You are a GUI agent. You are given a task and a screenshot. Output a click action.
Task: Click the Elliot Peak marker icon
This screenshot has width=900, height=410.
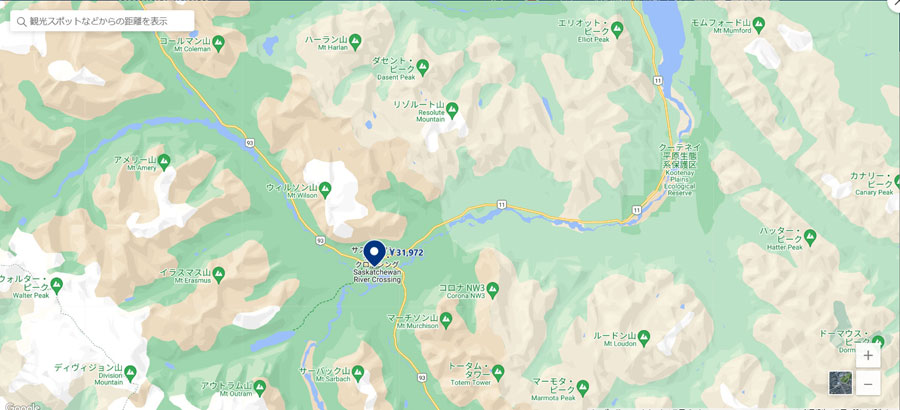click(x=618, y=28)
